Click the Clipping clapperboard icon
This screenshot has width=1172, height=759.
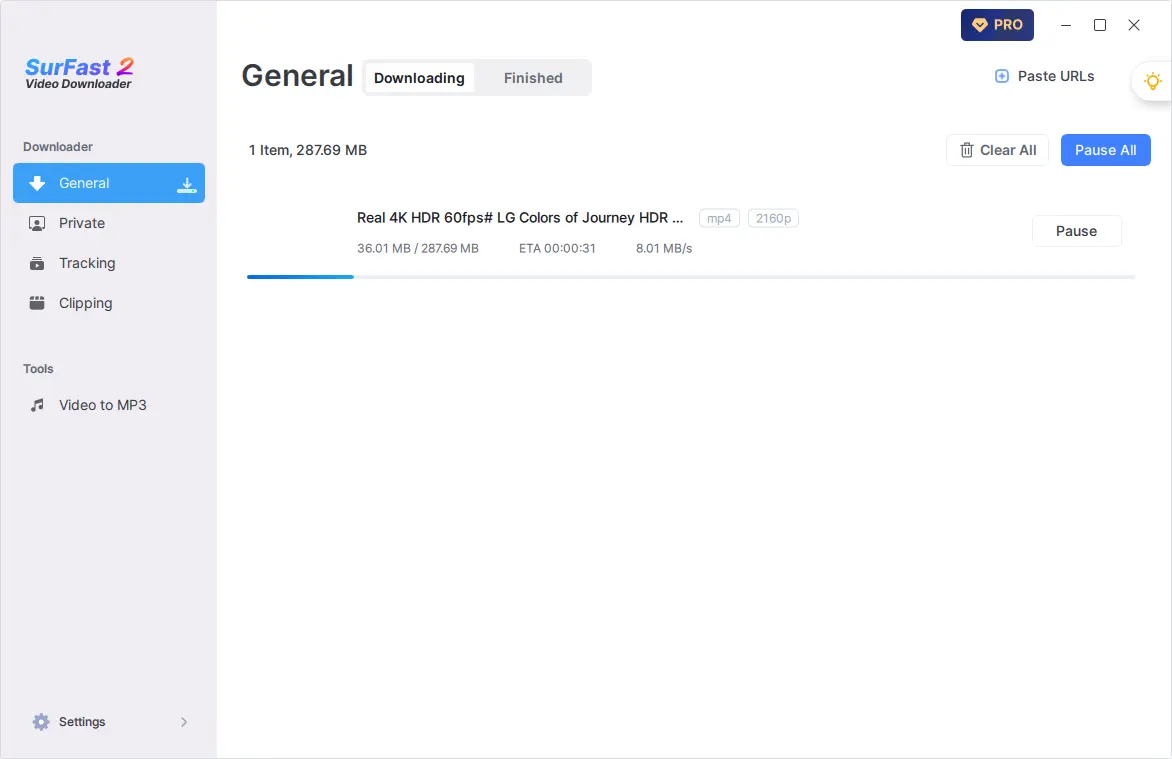[x=37, y=303]
